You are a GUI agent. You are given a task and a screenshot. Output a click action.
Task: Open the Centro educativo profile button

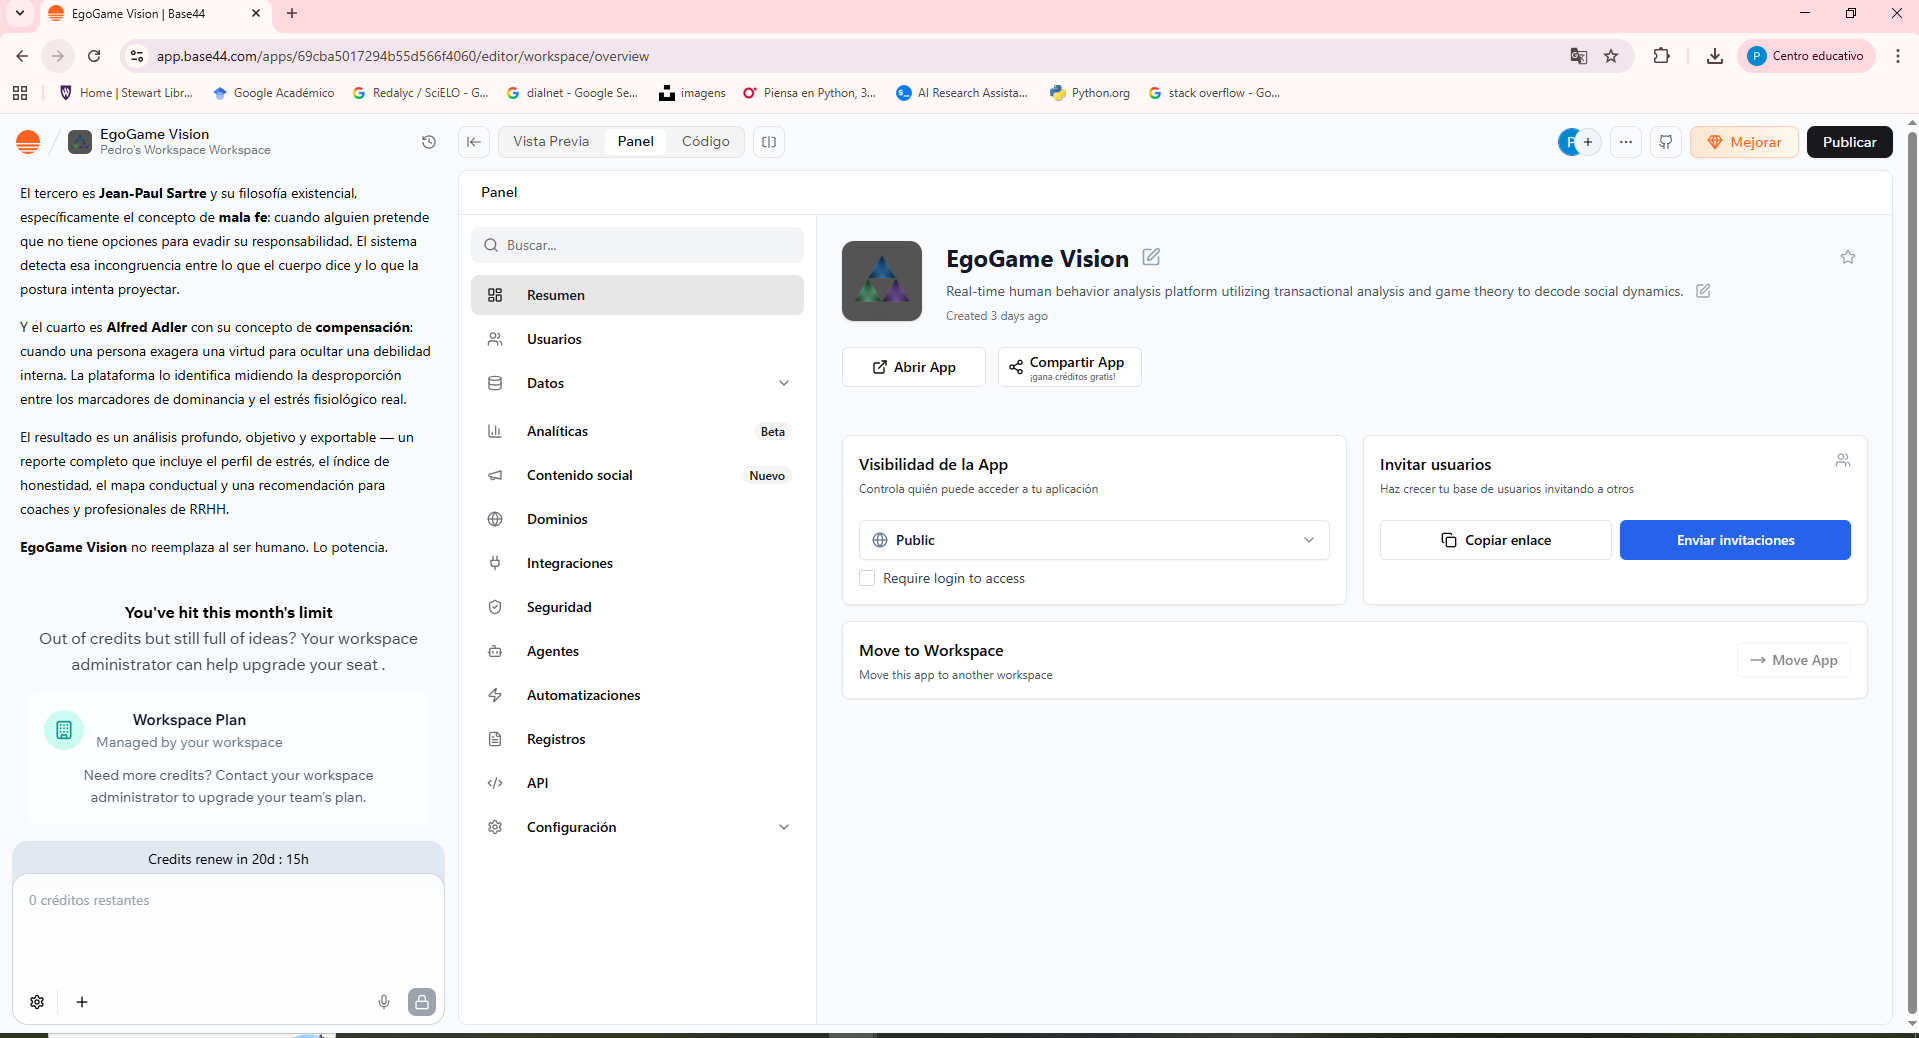[x=1806, y=56]
